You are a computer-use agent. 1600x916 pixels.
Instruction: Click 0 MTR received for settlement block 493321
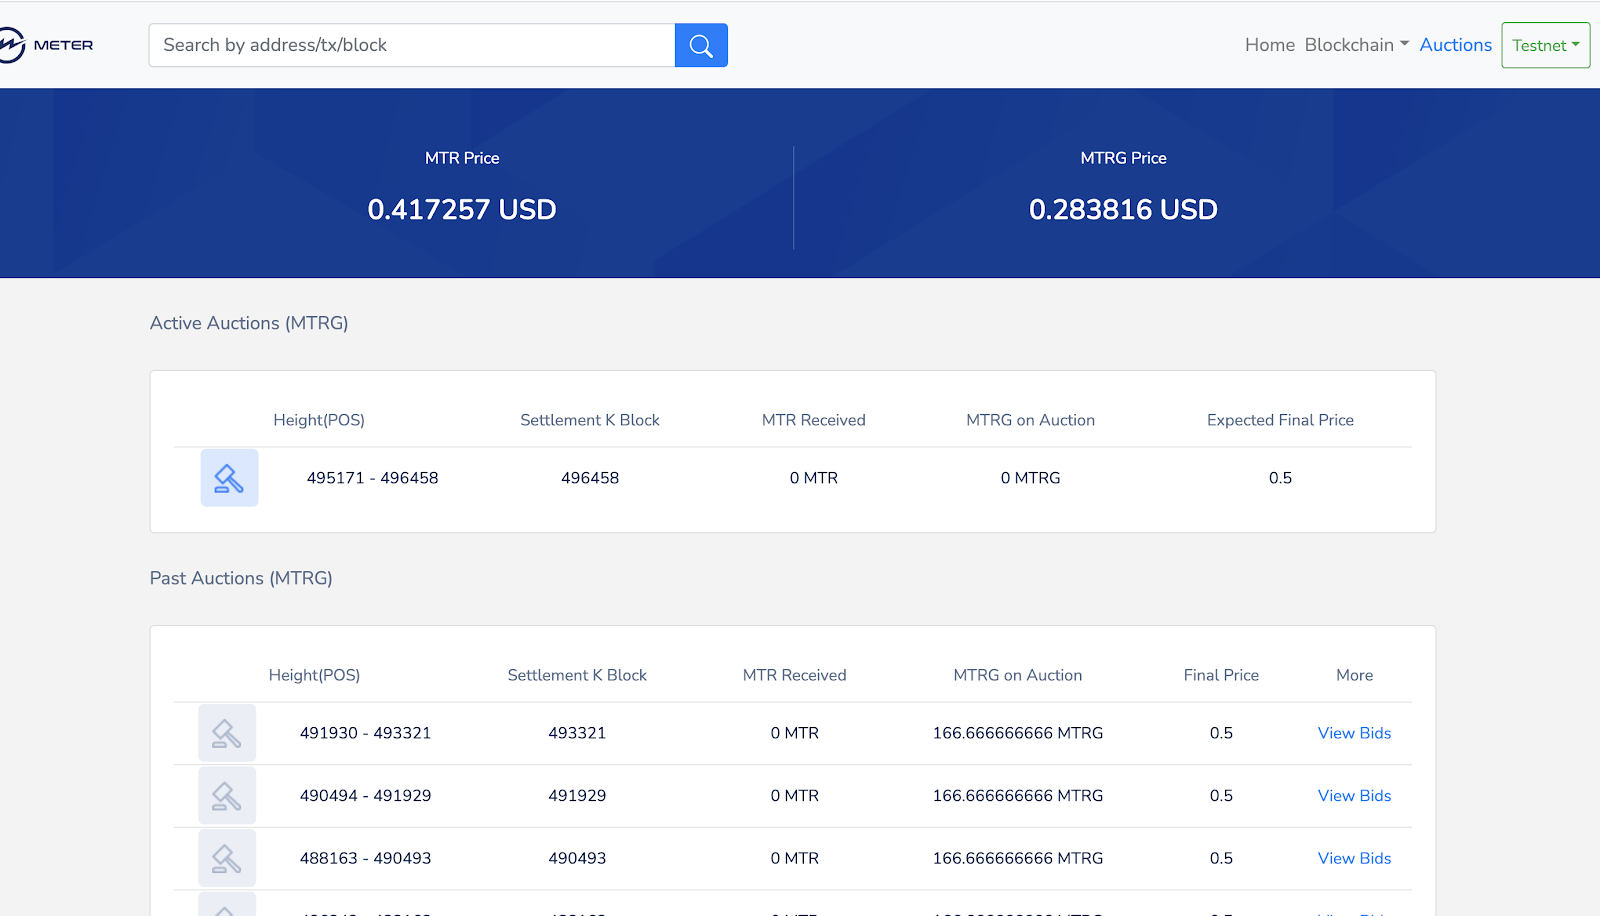794,733
